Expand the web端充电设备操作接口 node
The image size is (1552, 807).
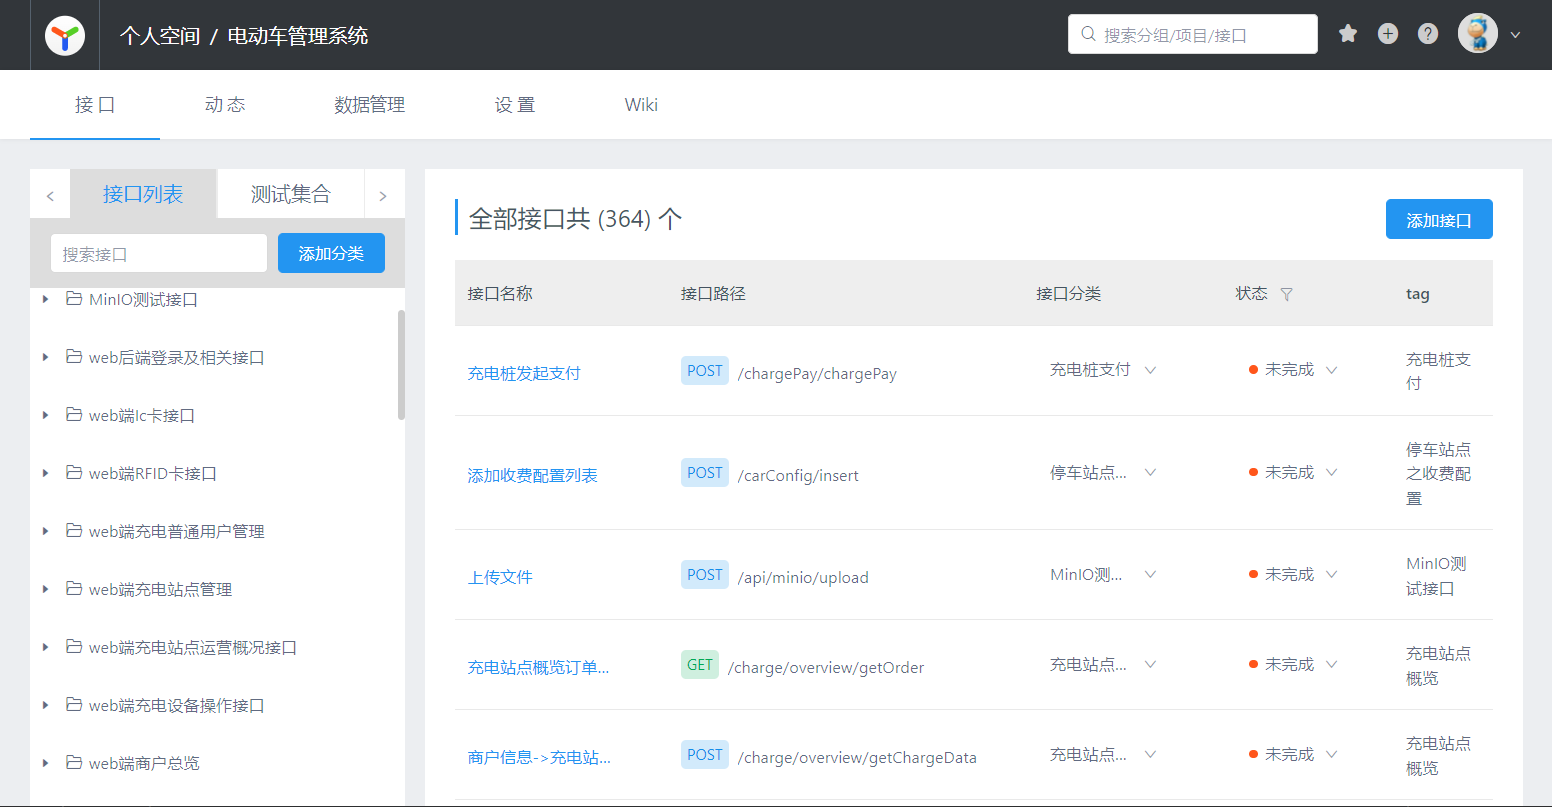click(x=45, y=705)
